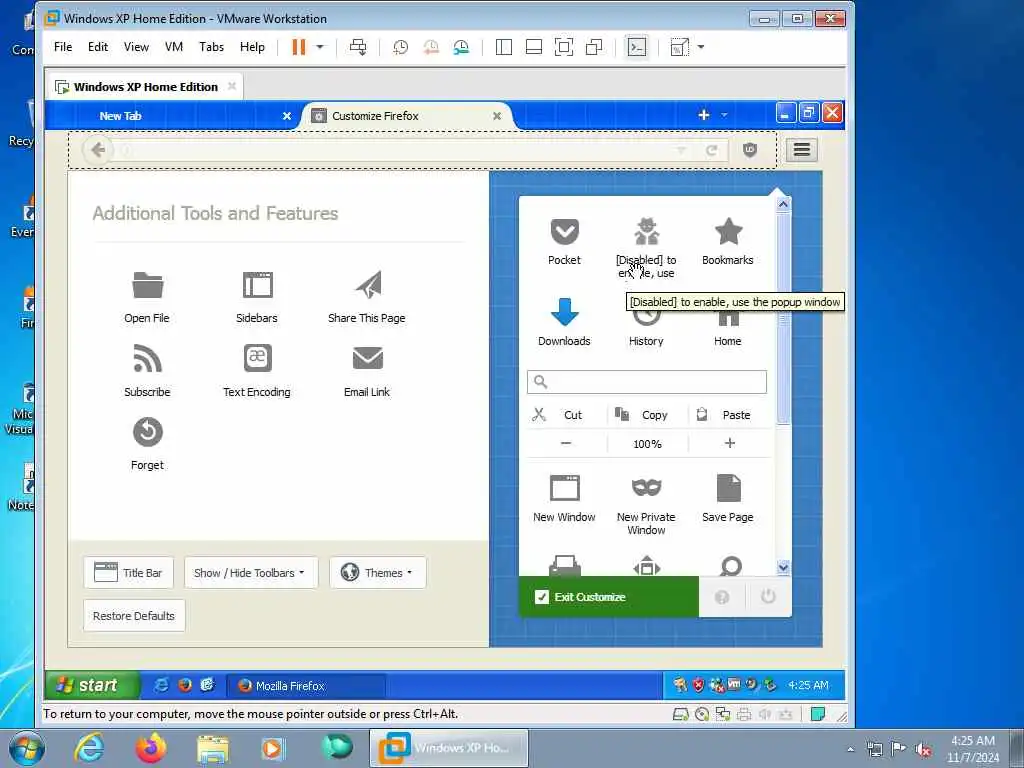Click VMware send Ctrl+Alt+Del icon

[x=358, y=47]
